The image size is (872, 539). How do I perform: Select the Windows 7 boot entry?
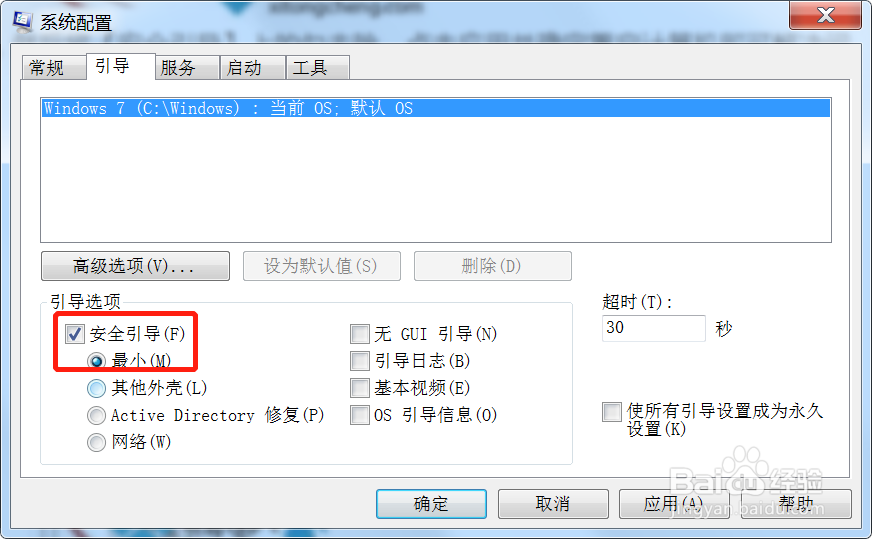436,108
